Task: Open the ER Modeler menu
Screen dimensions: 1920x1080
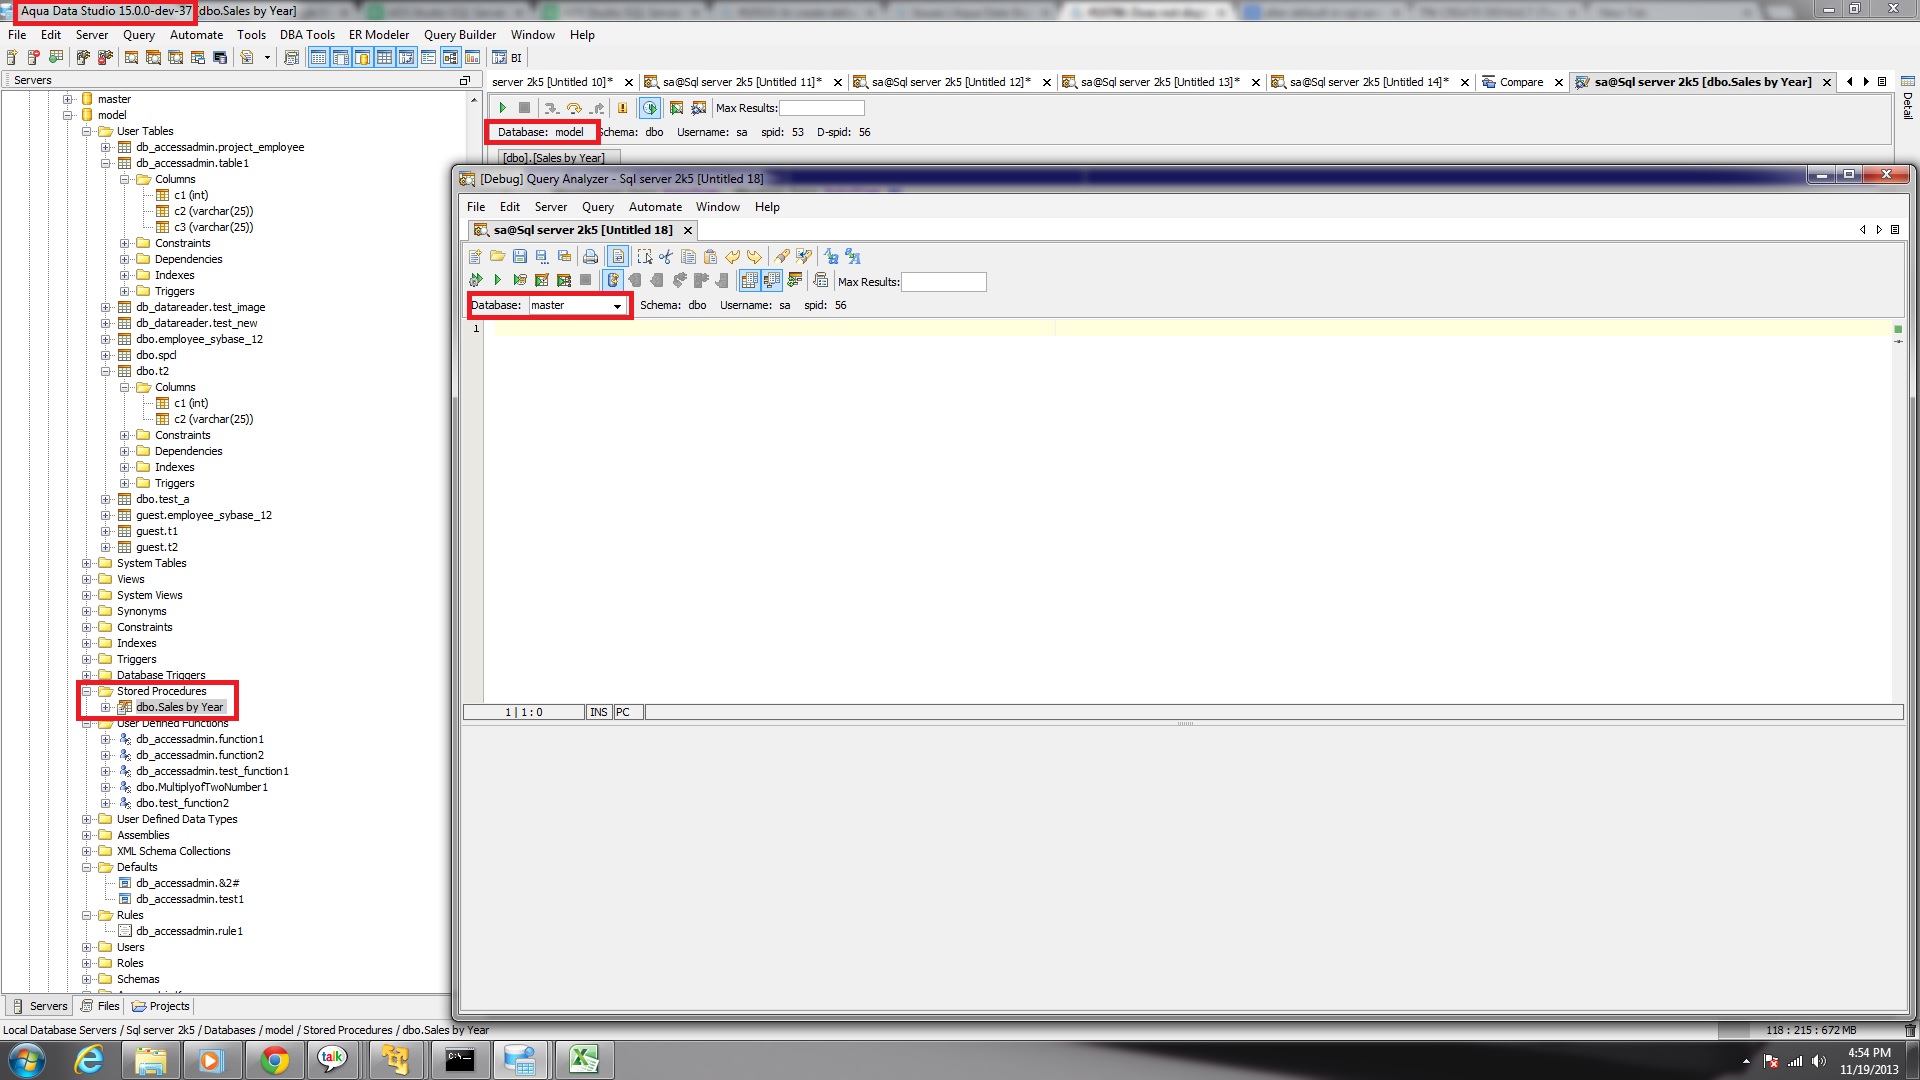Action: 378,34
